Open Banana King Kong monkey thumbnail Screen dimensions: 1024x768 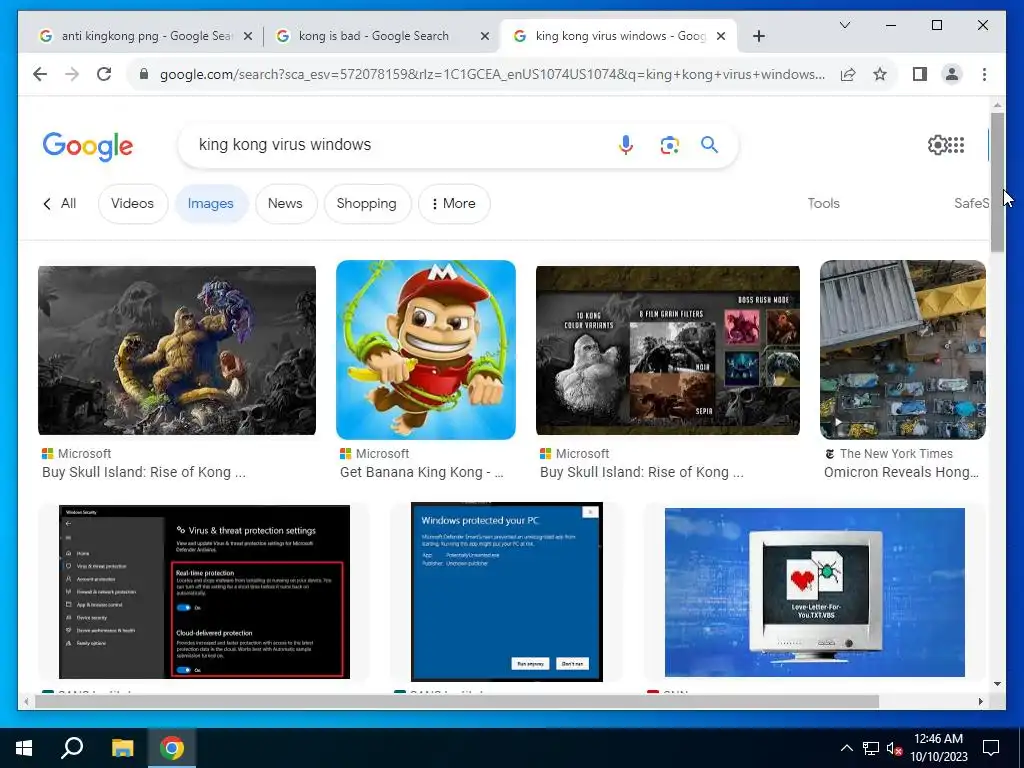tap(426, 350)
